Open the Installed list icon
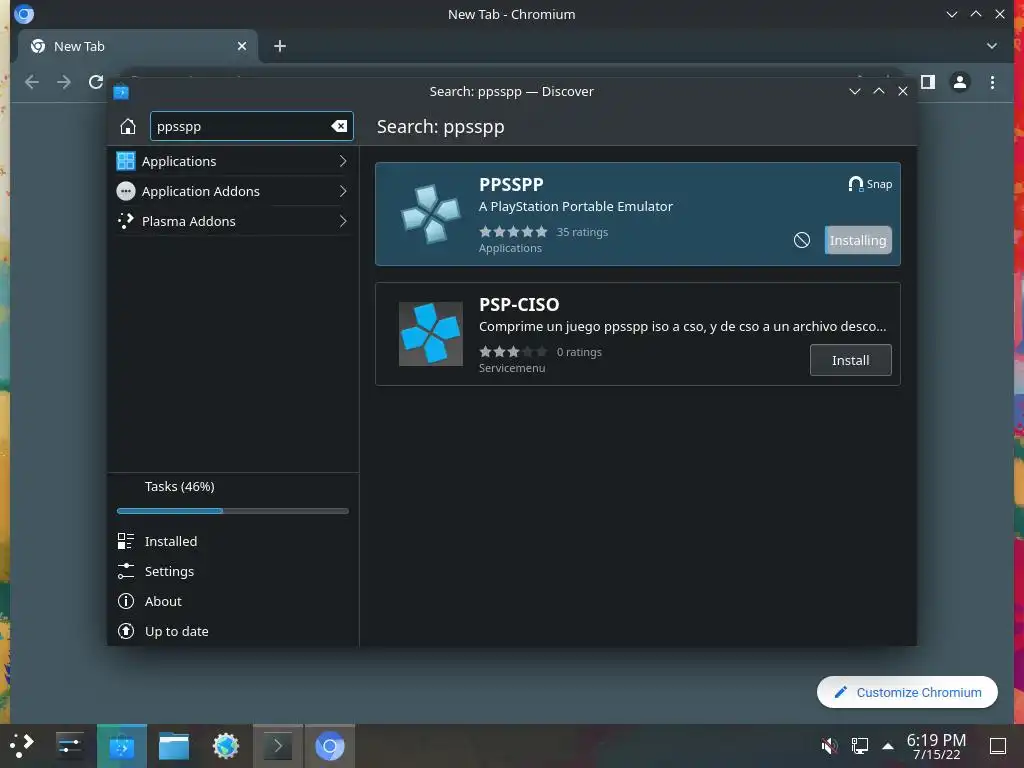Image resolution: width=1024 pixels, height=768 pixels. click(x=125, y=541)
